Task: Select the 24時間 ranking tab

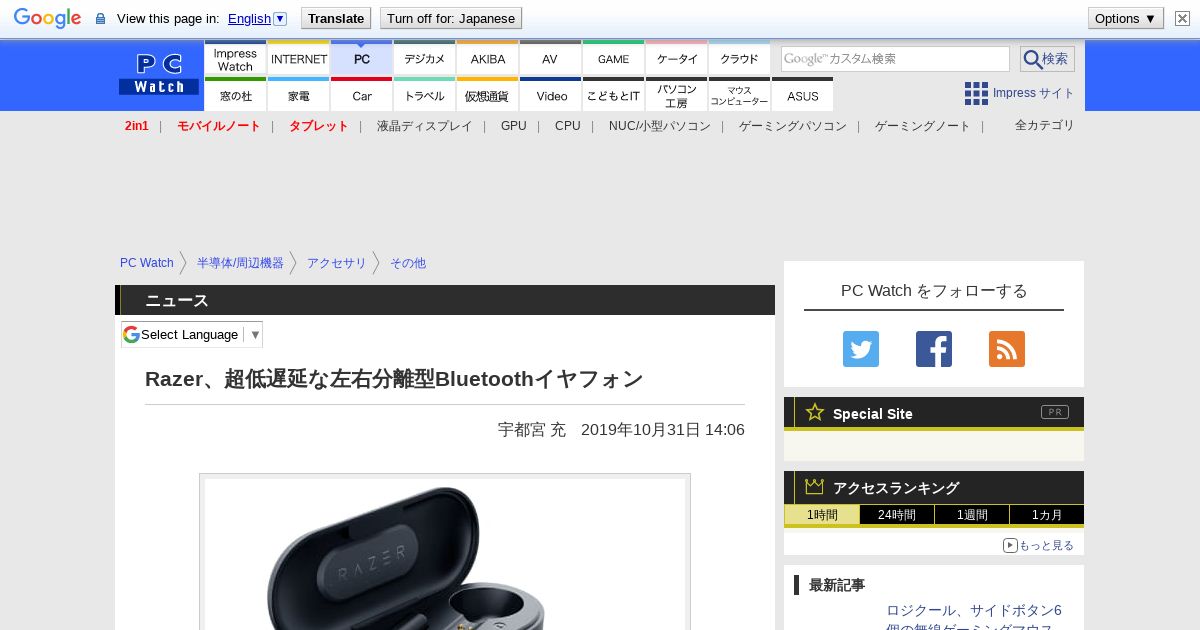Action: 897,515
